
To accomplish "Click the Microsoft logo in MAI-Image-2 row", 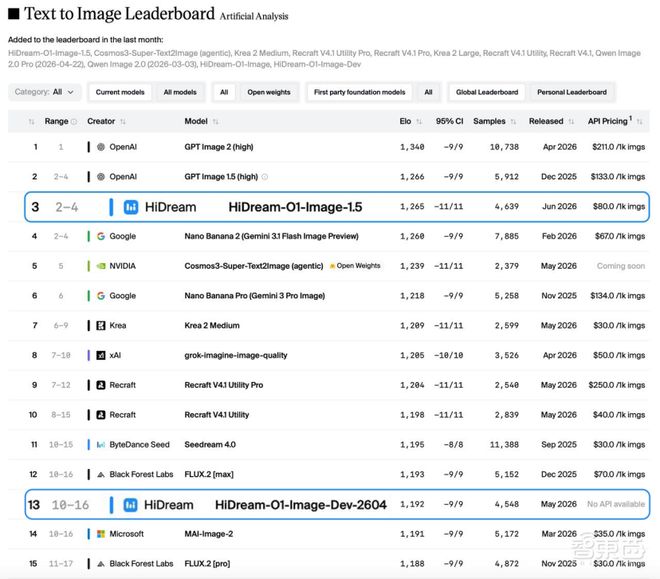I will [101, 534].
